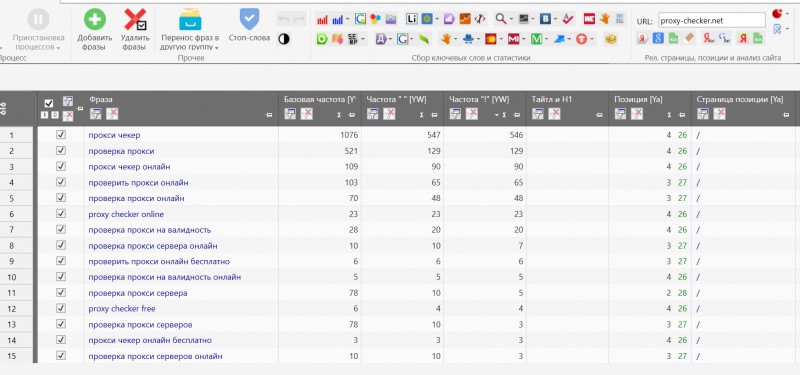Click the "Страница позиции [Ya]" column header
This screenshot has height=375, width=800.
pos(739,99)
